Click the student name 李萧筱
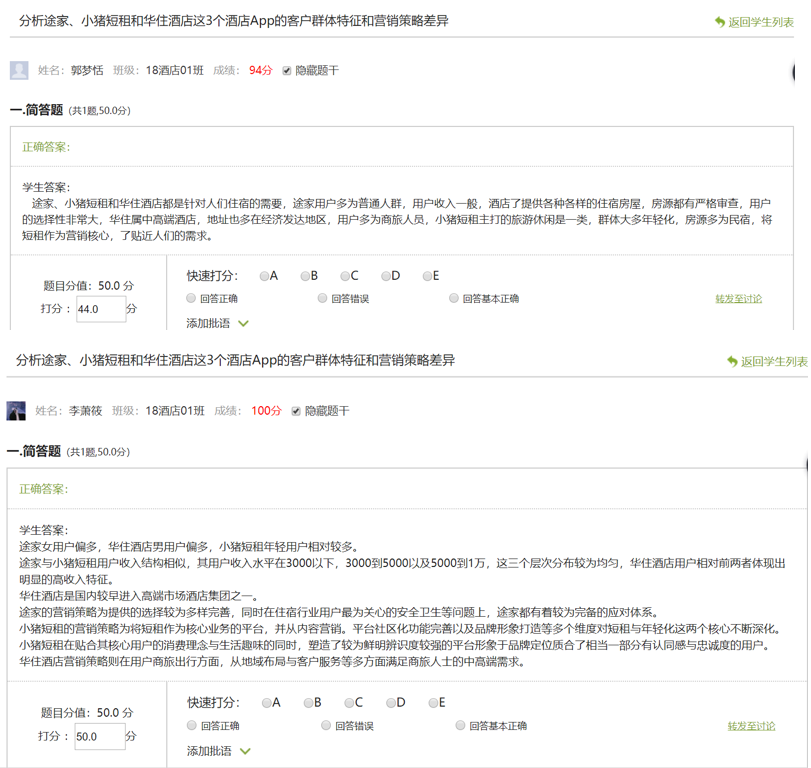 point(85,411)
